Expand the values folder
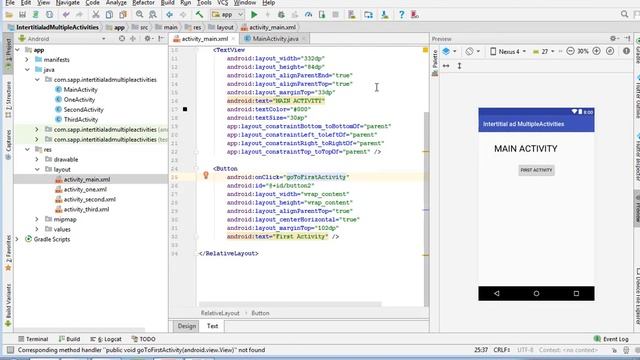Screen dimensions: 640x360 tap(37, 229)
